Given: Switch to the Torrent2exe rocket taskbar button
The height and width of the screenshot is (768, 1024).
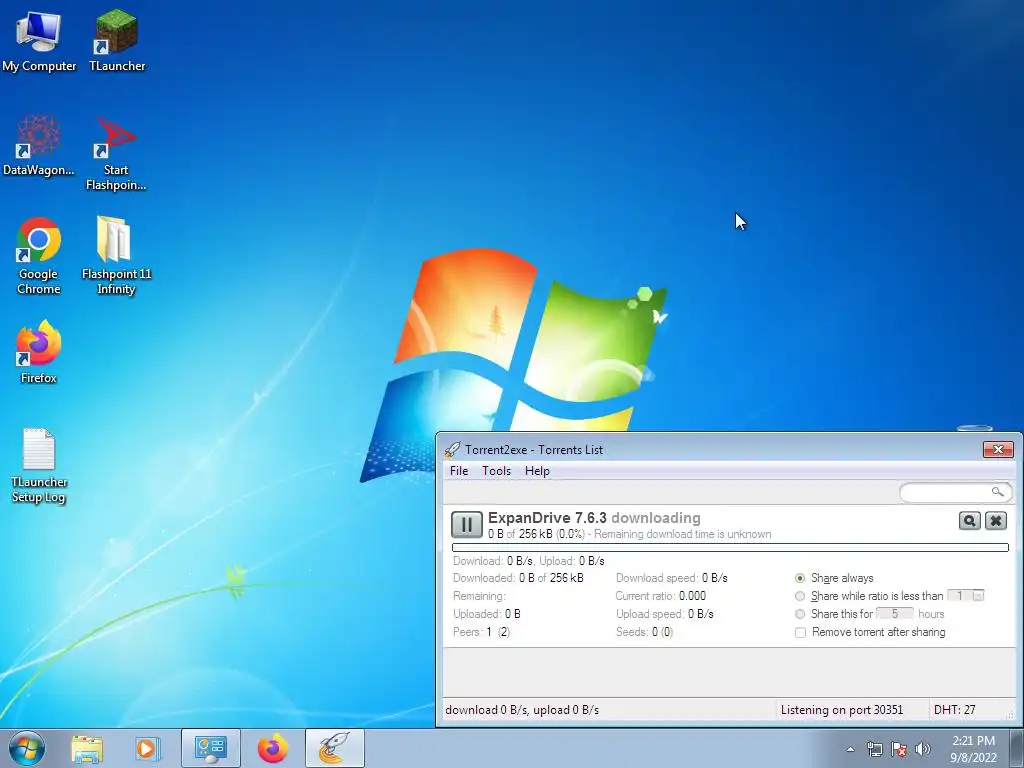Looking at the screenshot, I should coord(334,748).
